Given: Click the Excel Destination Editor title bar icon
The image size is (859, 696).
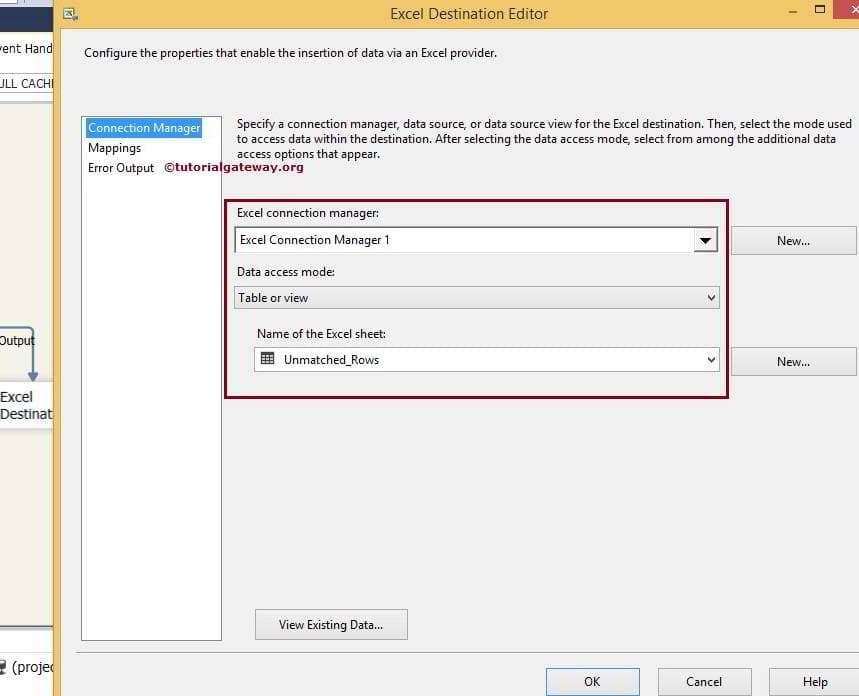Looking at the screenshot, I should [69, 12].
